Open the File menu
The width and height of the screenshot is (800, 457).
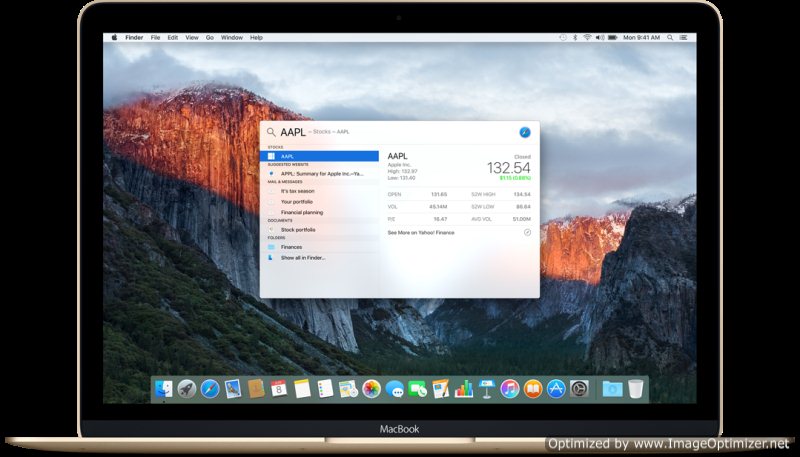point(155,38)
